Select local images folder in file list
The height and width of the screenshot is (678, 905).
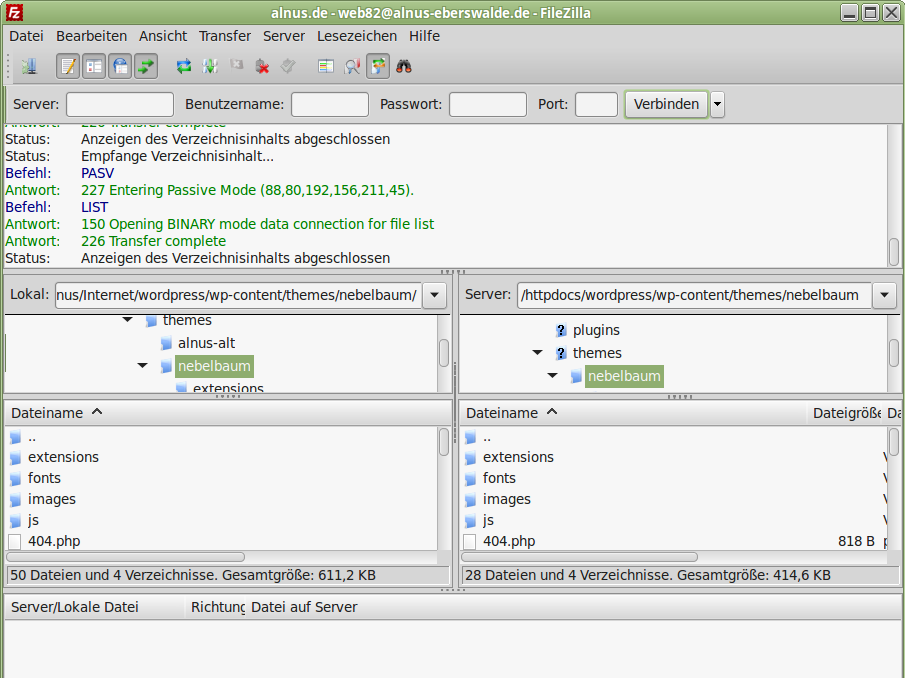(x=51, y=499)
